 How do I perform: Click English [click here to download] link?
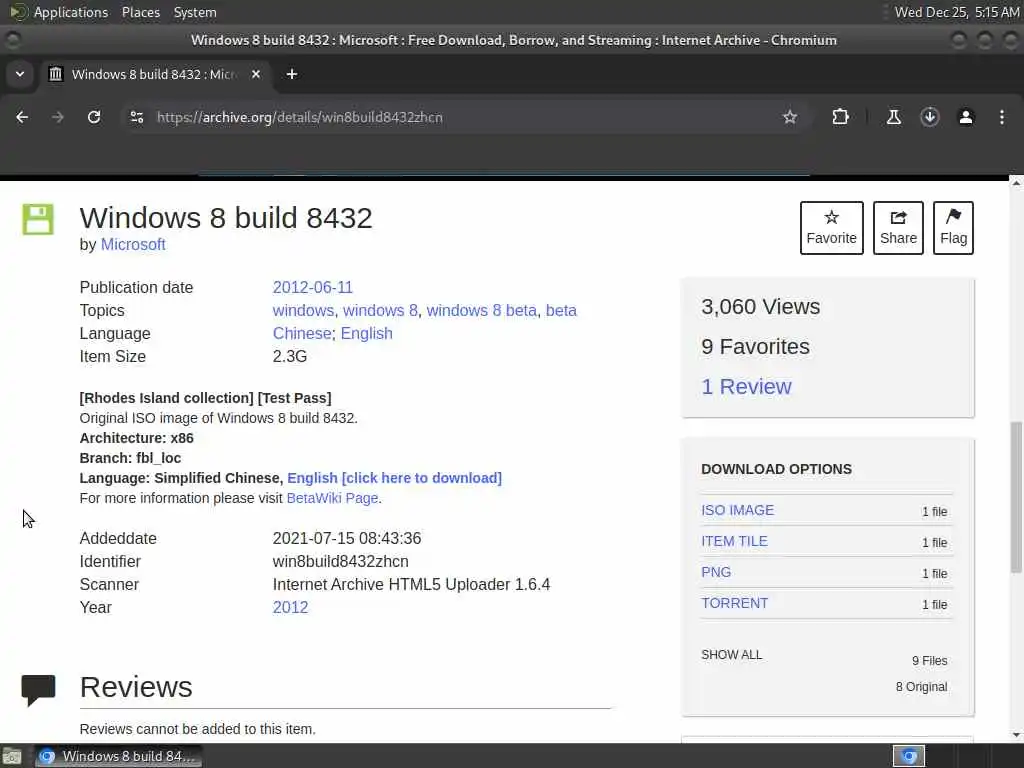394,478
